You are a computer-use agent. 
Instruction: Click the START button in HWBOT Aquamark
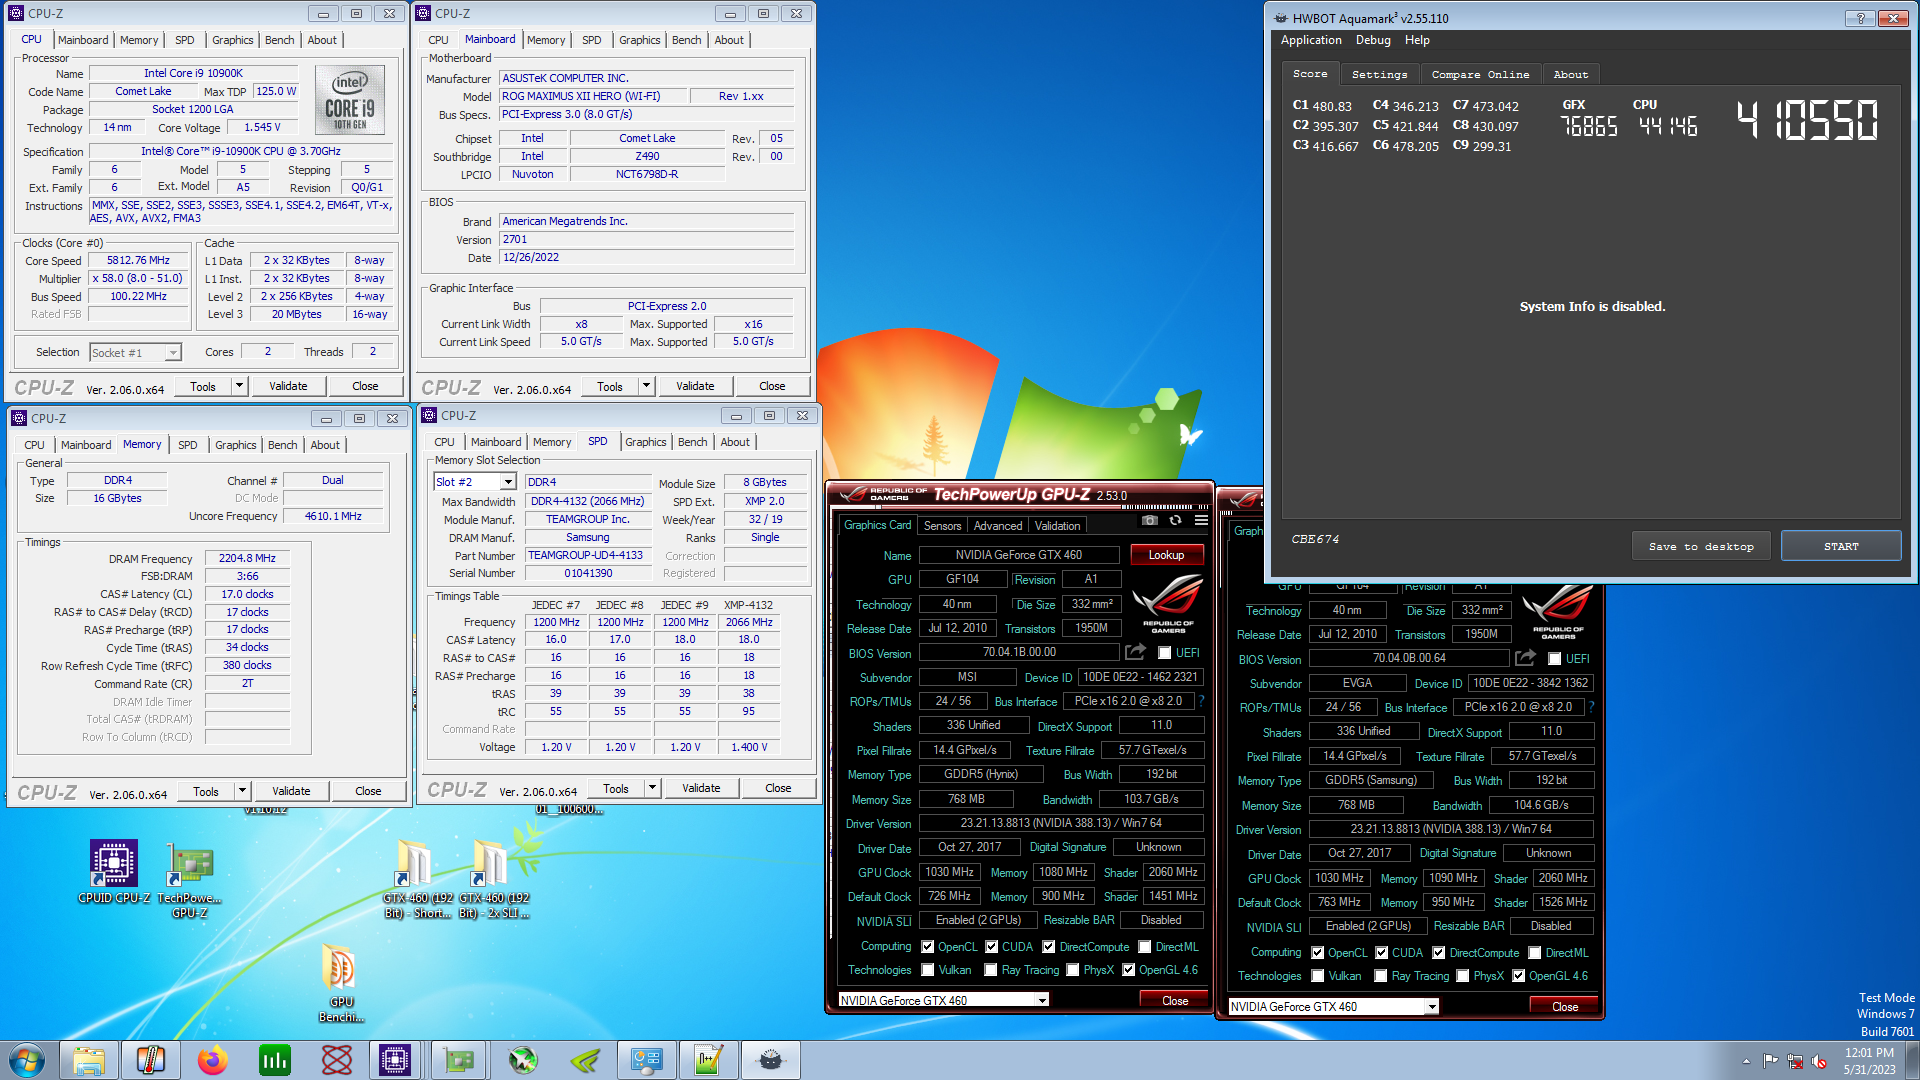click(1841, 546)
